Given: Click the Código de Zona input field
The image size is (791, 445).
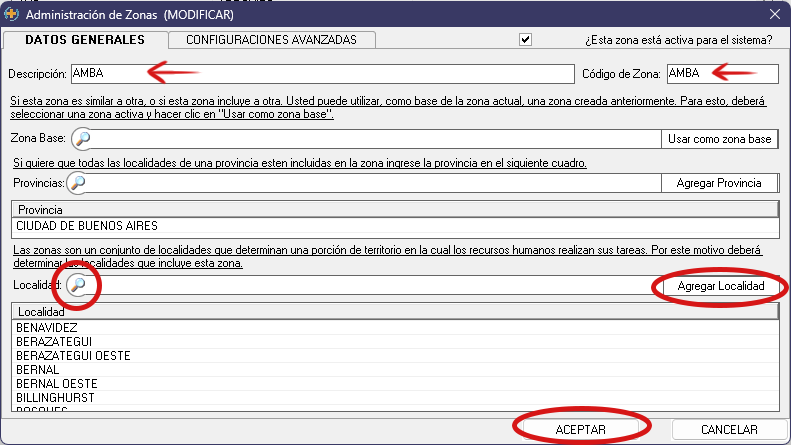Looking at the screenshot, I should click(722, 74).
